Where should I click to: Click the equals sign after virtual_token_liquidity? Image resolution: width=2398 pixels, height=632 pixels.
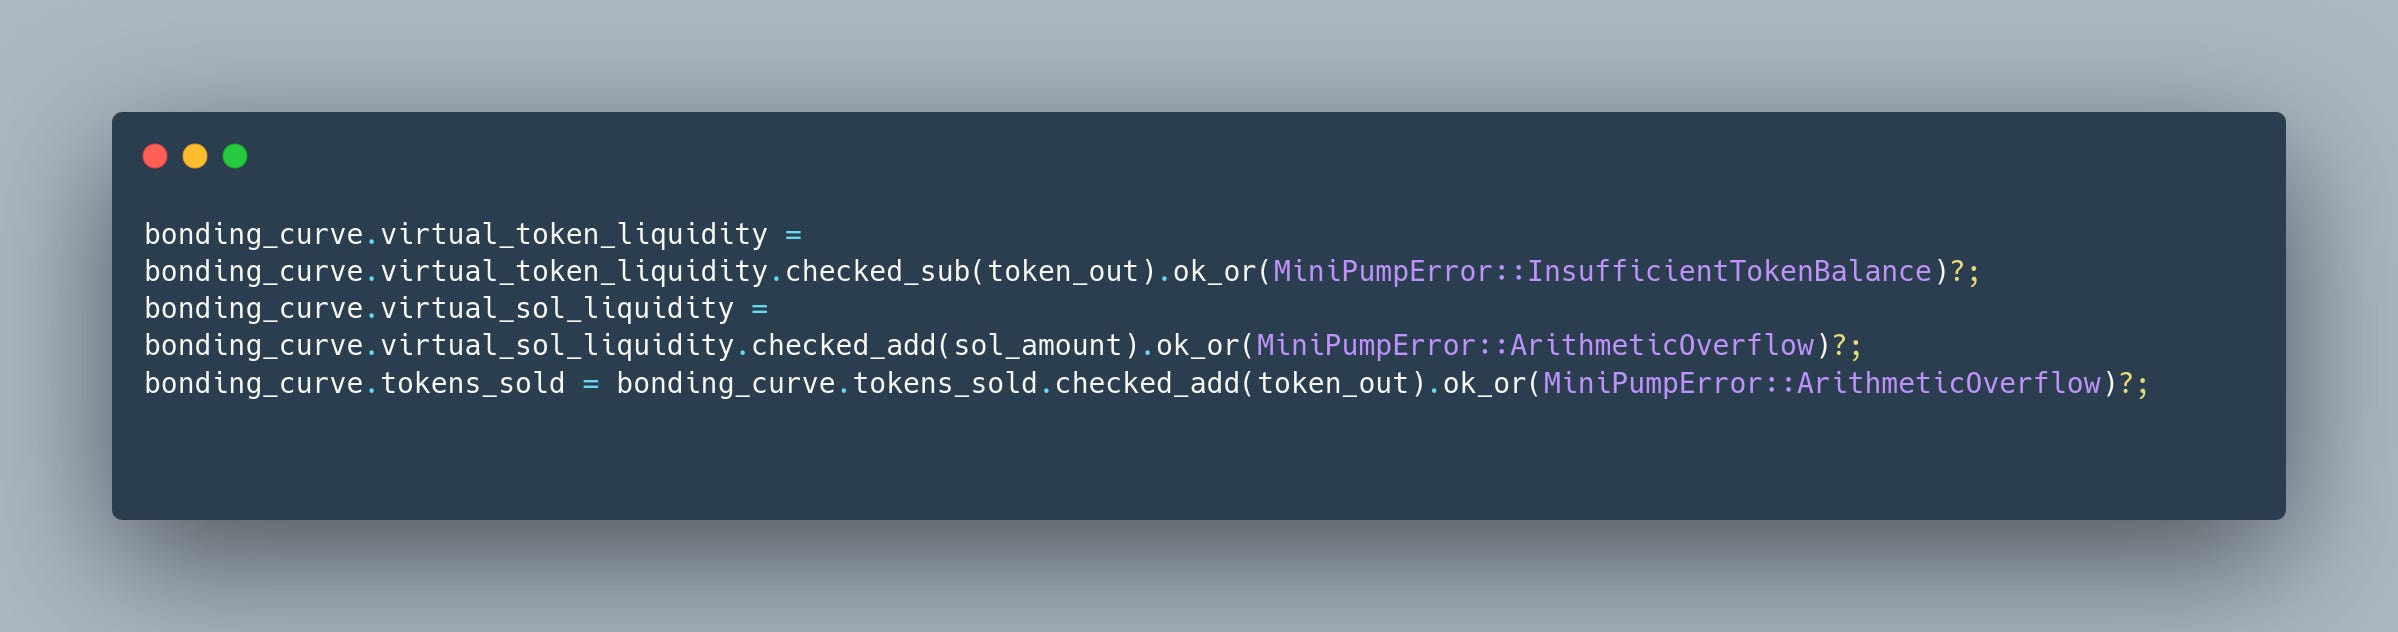tap(793, 234)
